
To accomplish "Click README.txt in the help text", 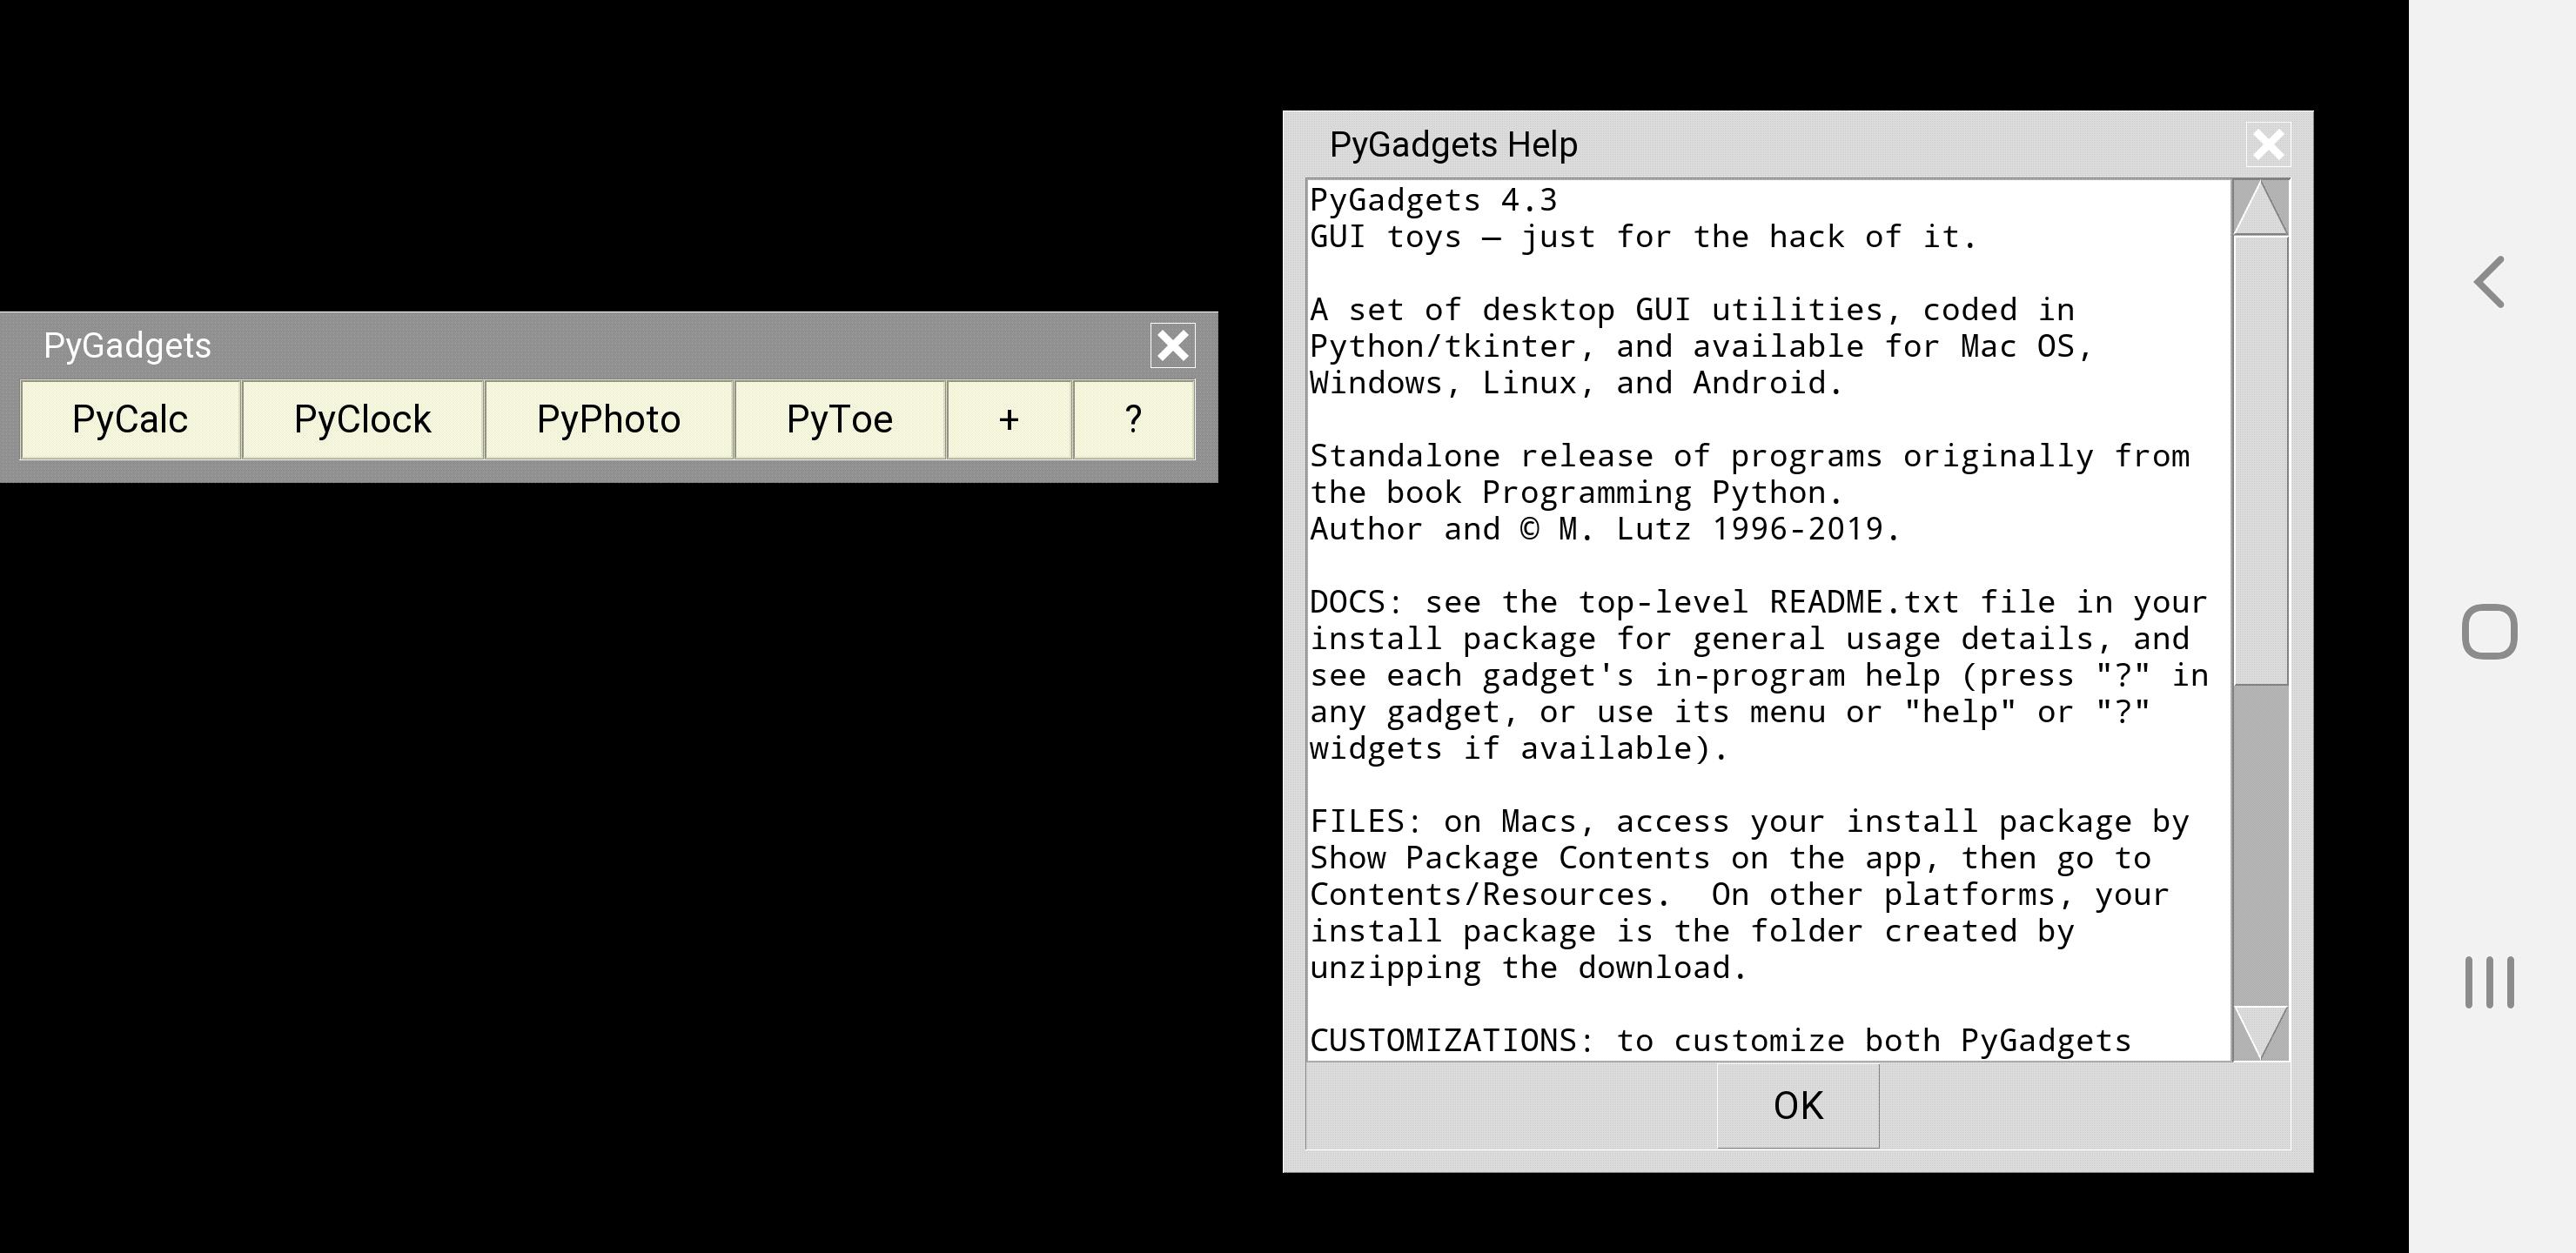I will pyautogui.click(x=1863, y=603).
